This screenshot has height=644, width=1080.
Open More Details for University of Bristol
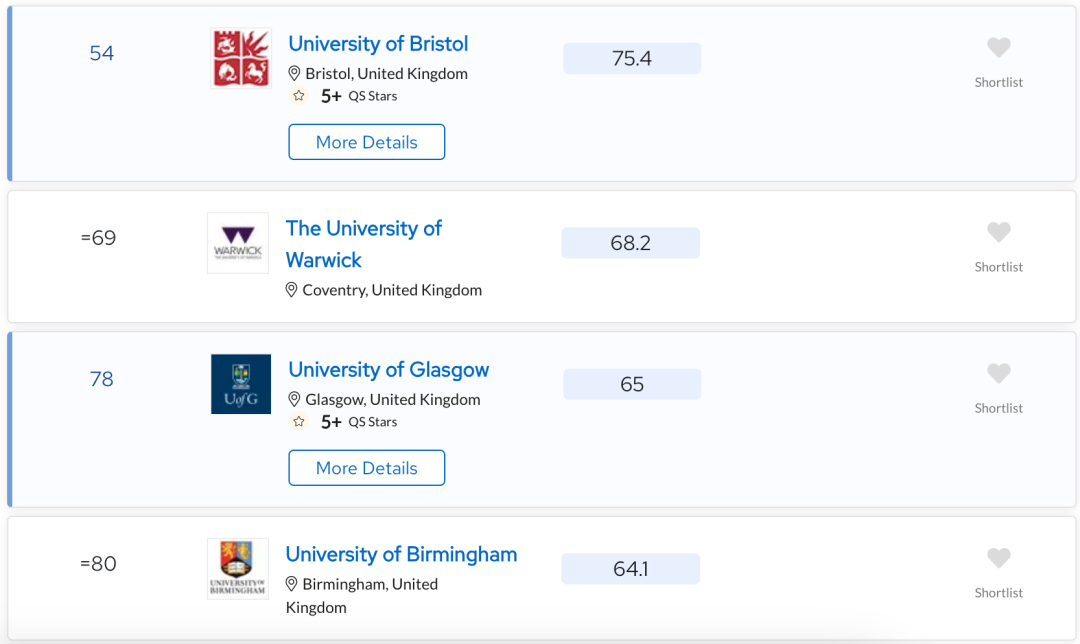[x=366, y=142]
